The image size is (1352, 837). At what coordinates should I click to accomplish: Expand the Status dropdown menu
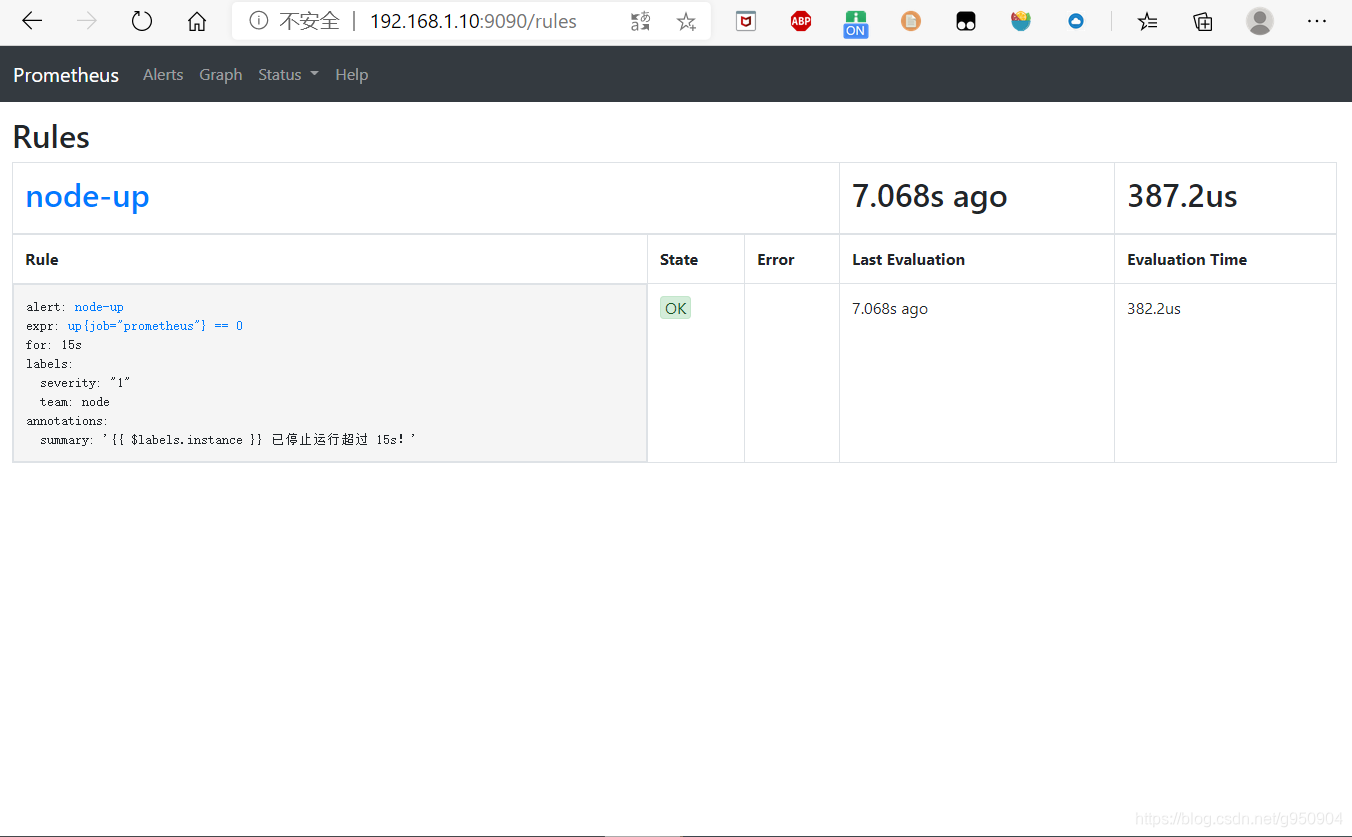point(288,75)
